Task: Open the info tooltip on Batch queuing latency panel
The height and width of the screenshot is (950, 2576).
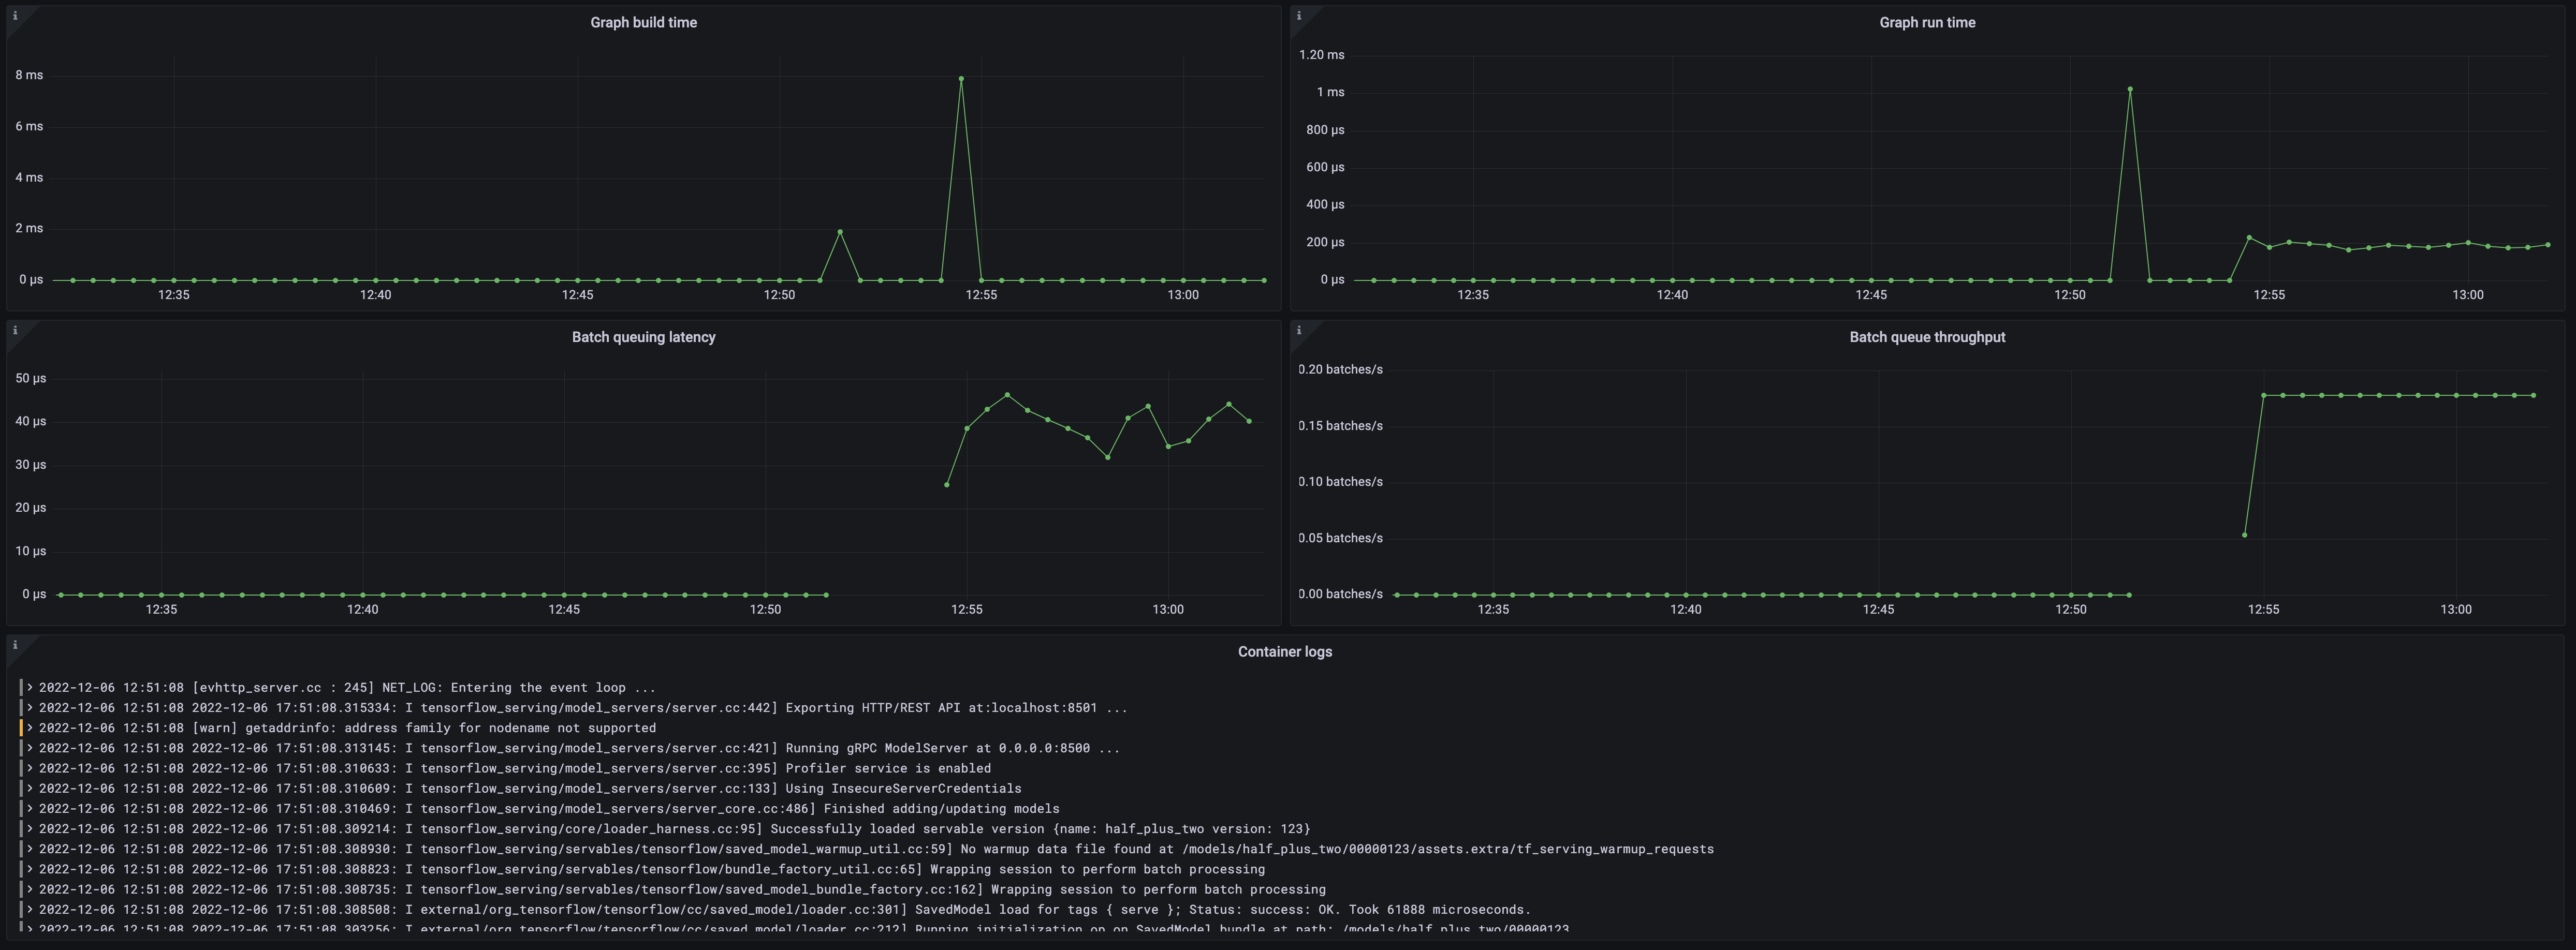Action: click(15, 330)
